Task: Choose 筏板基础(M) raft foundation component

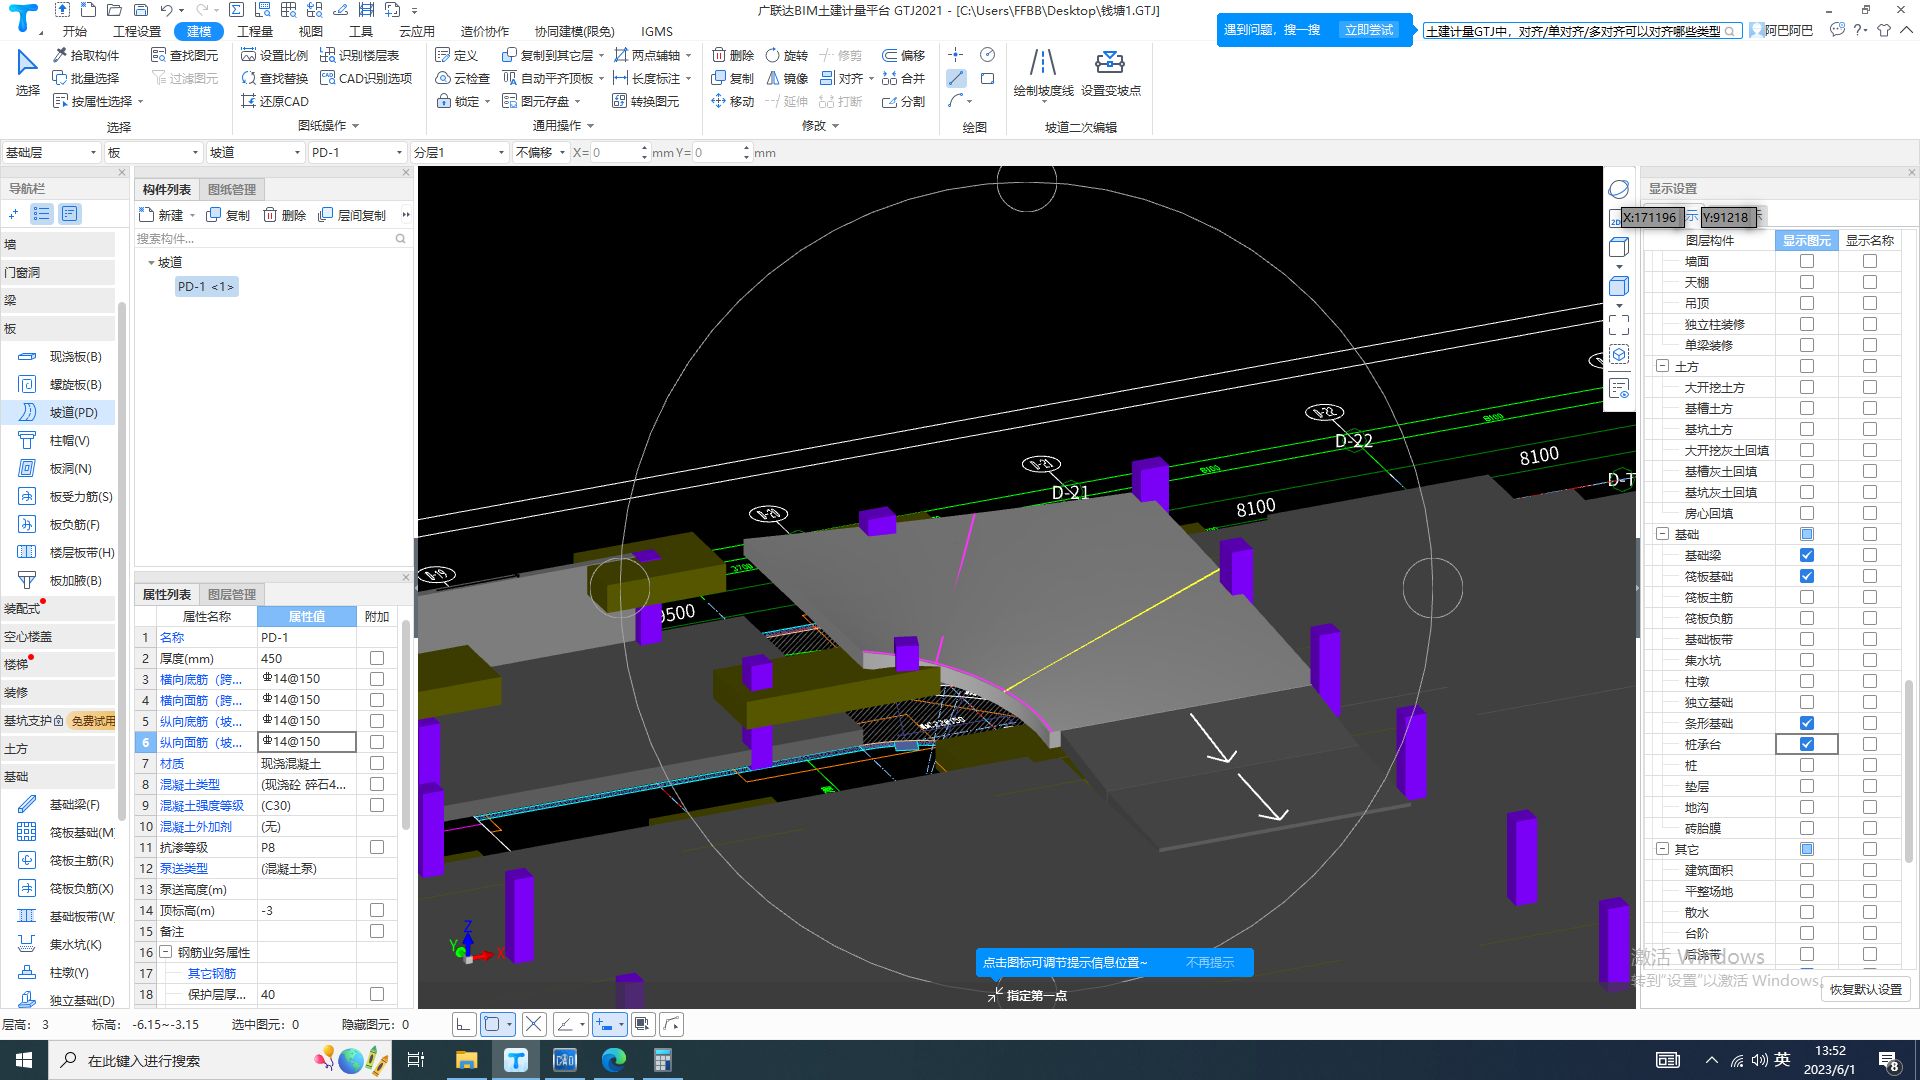Action: pos(59,832)
